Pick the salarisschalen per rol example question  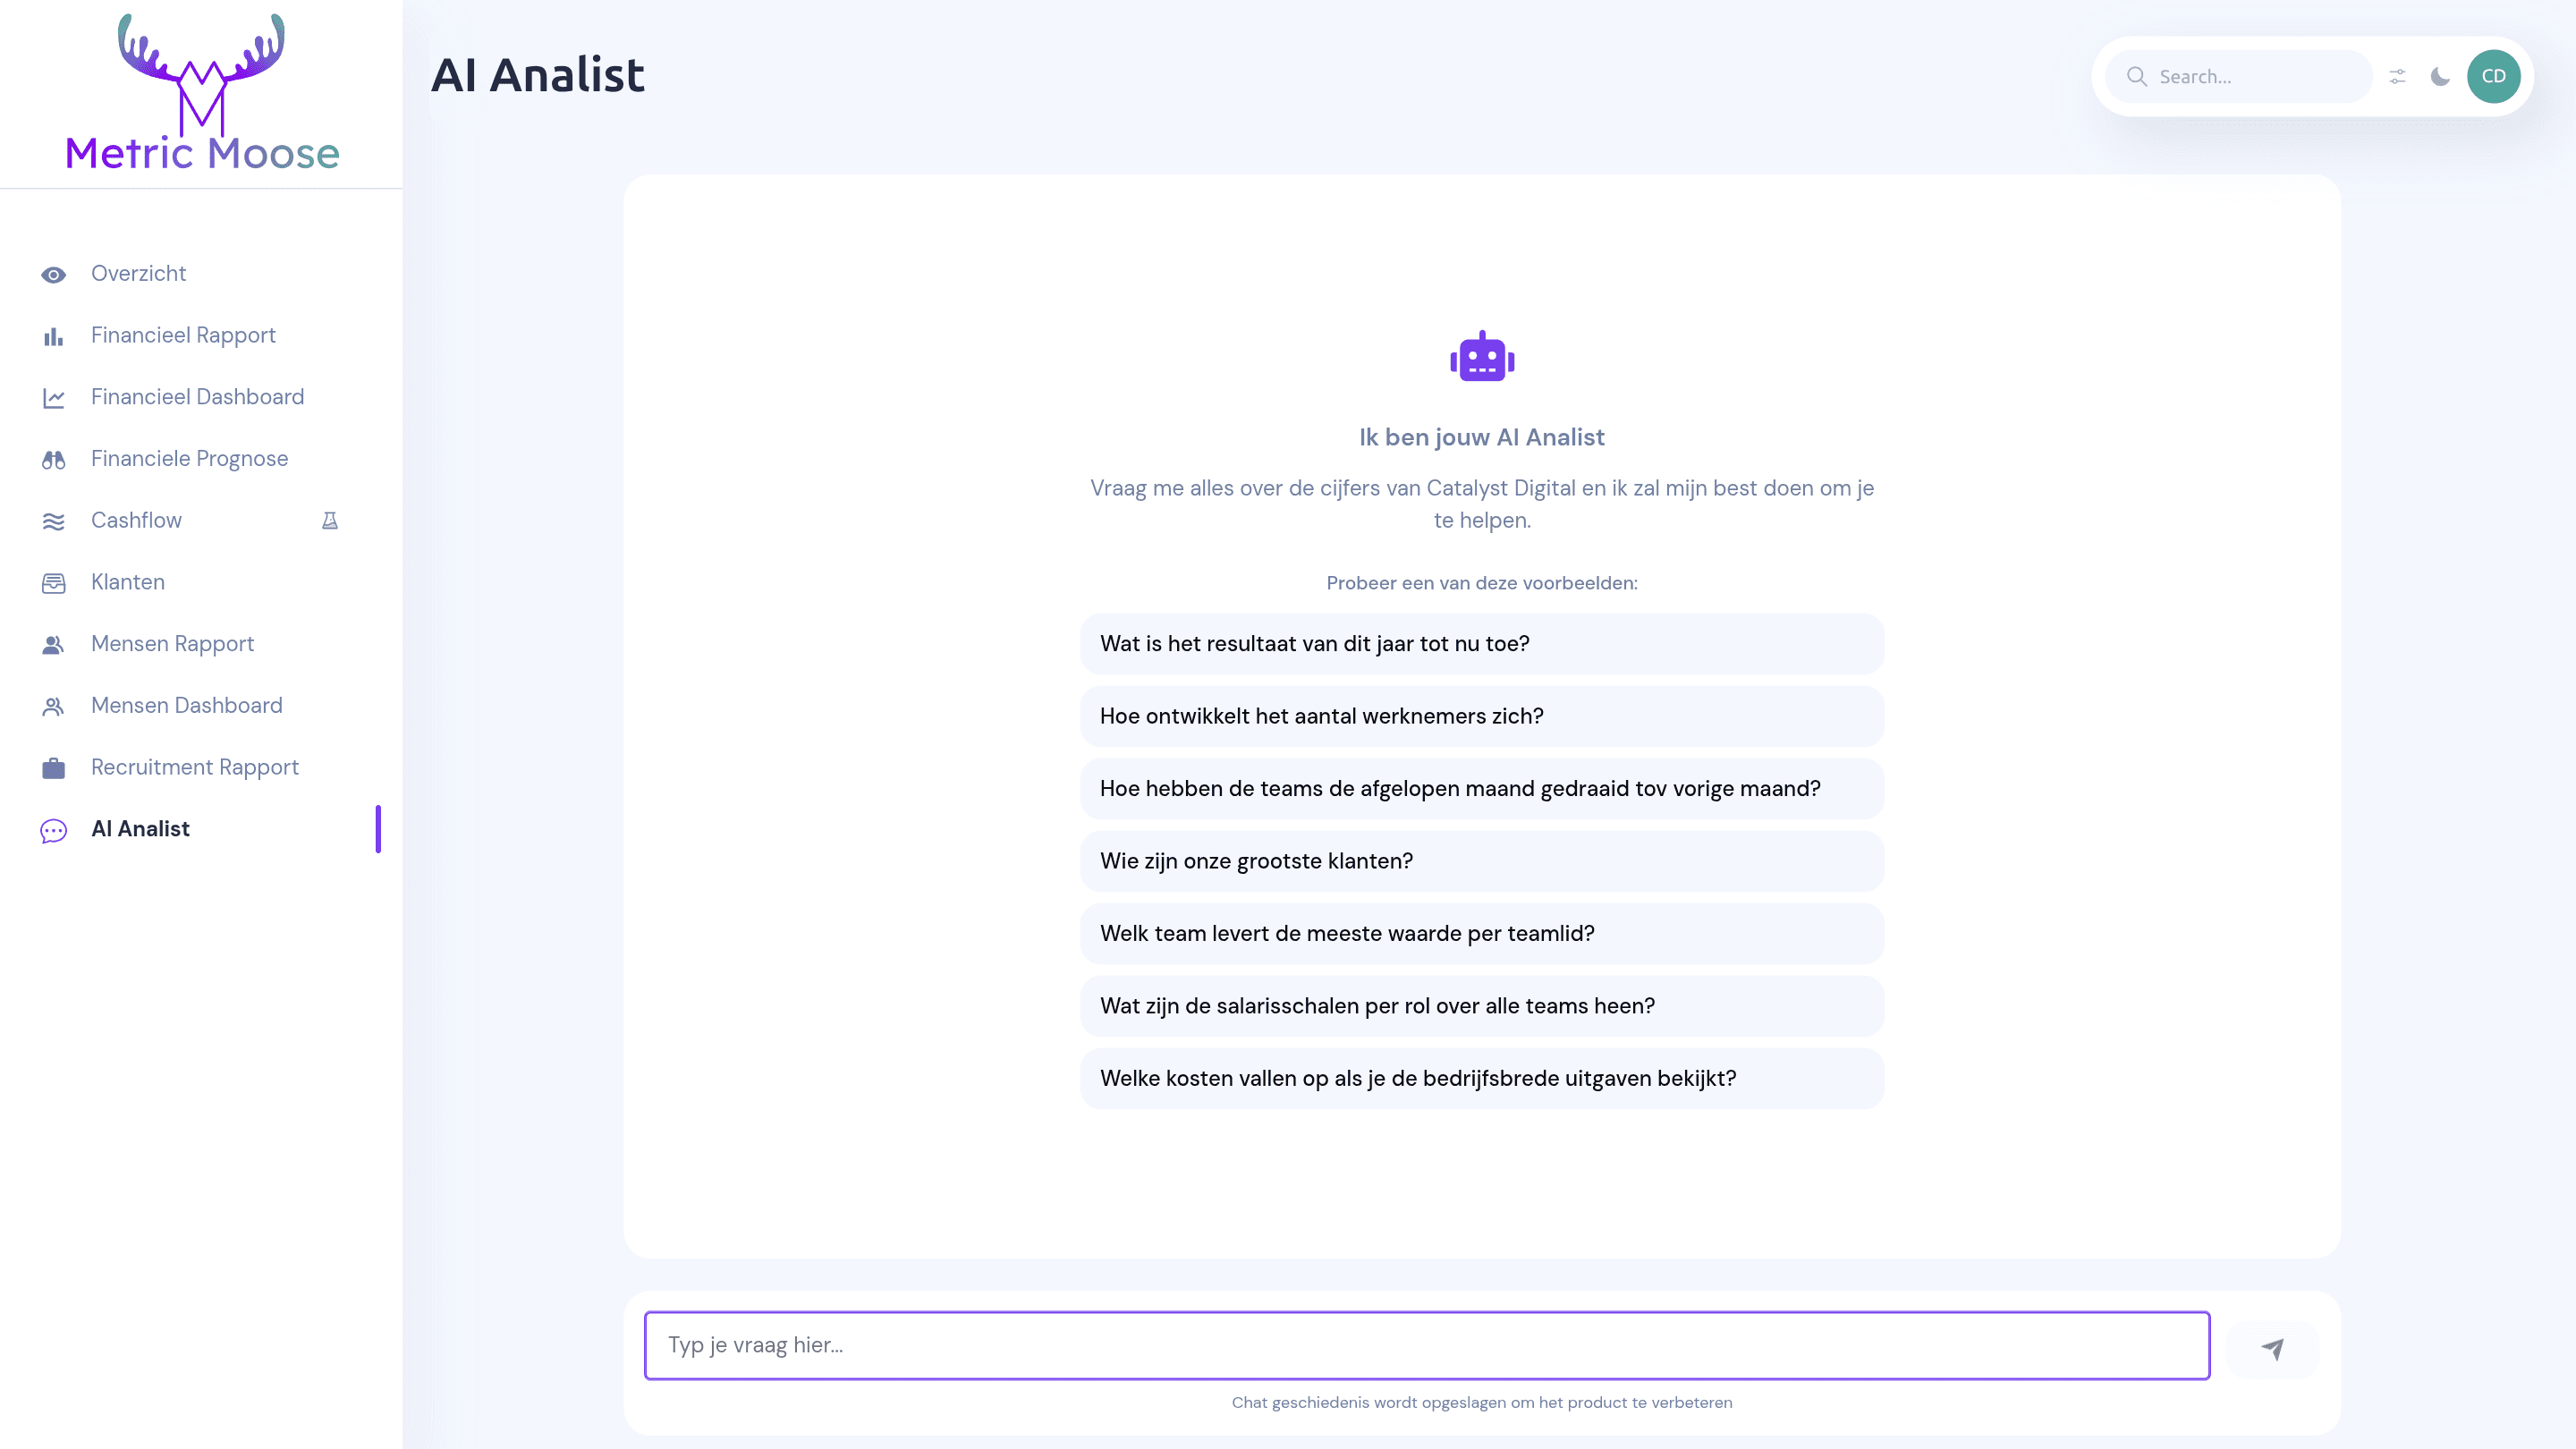[1482, 1006]
